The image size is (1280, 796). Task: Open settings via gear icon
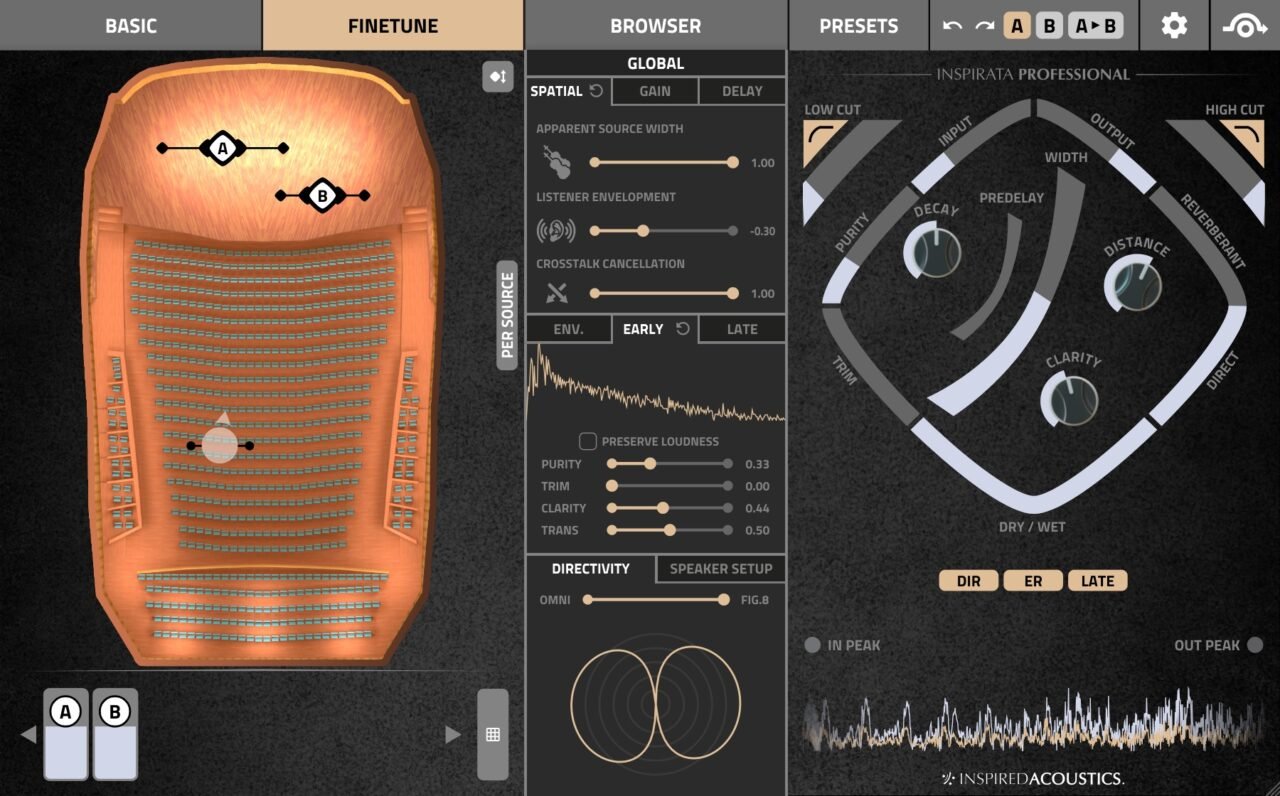(1174, 26)
